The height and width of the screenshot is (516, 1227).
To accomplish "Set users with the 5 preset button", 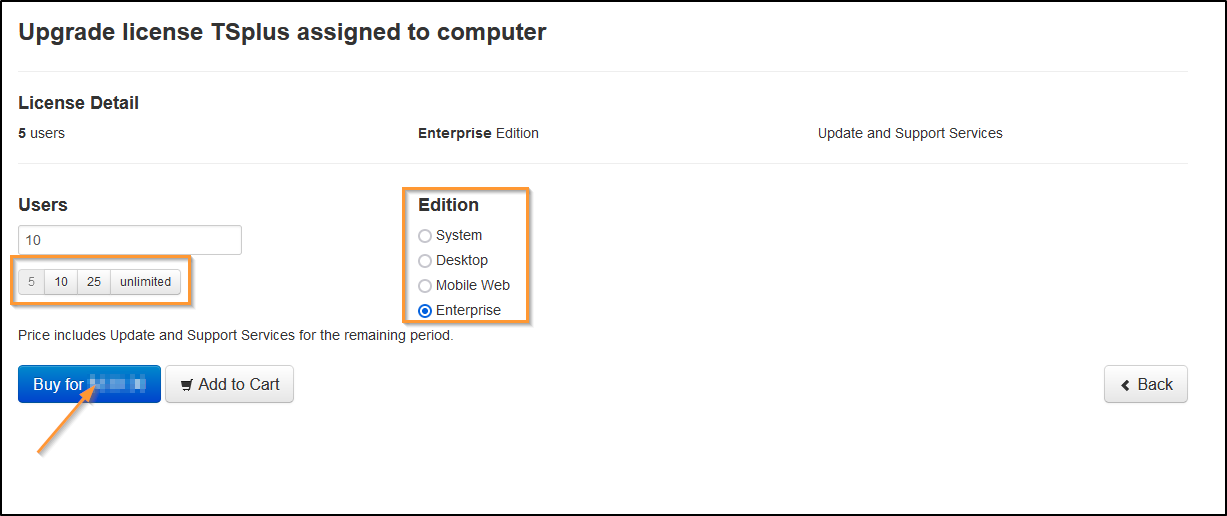I will (x=31, y=282).
